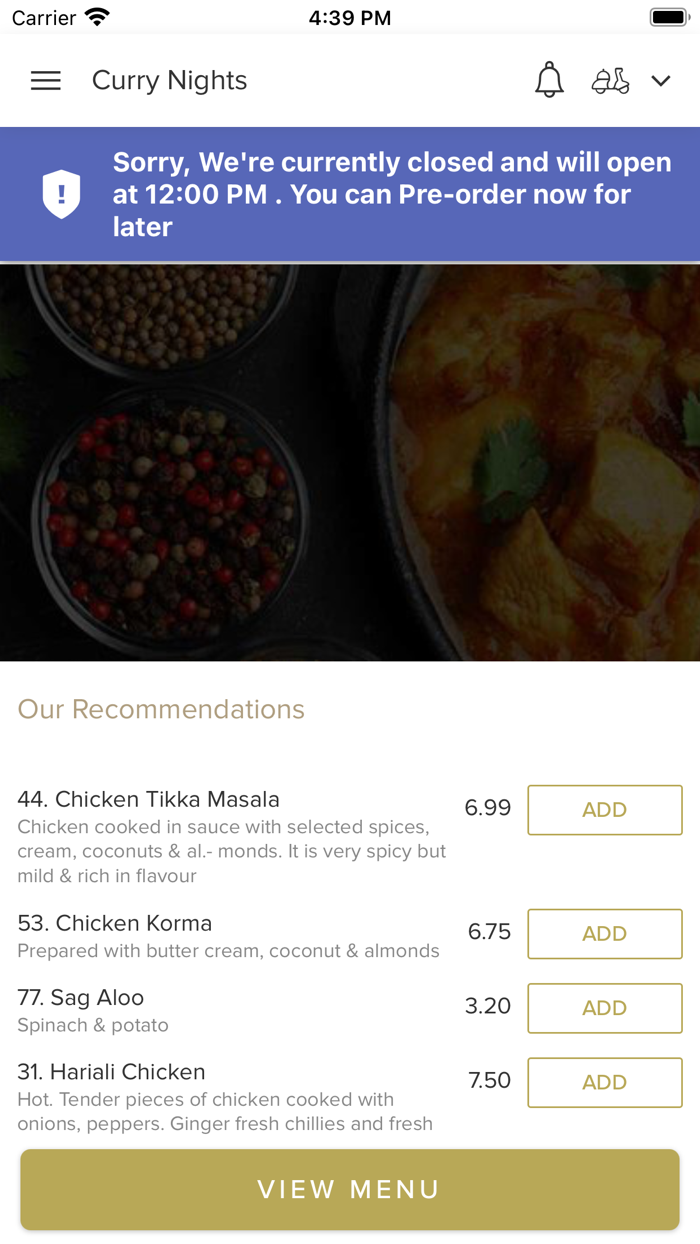Tap the Wi-Fi icon in status bar
This screenshot has width=700, height=1244.
[97, 17]
